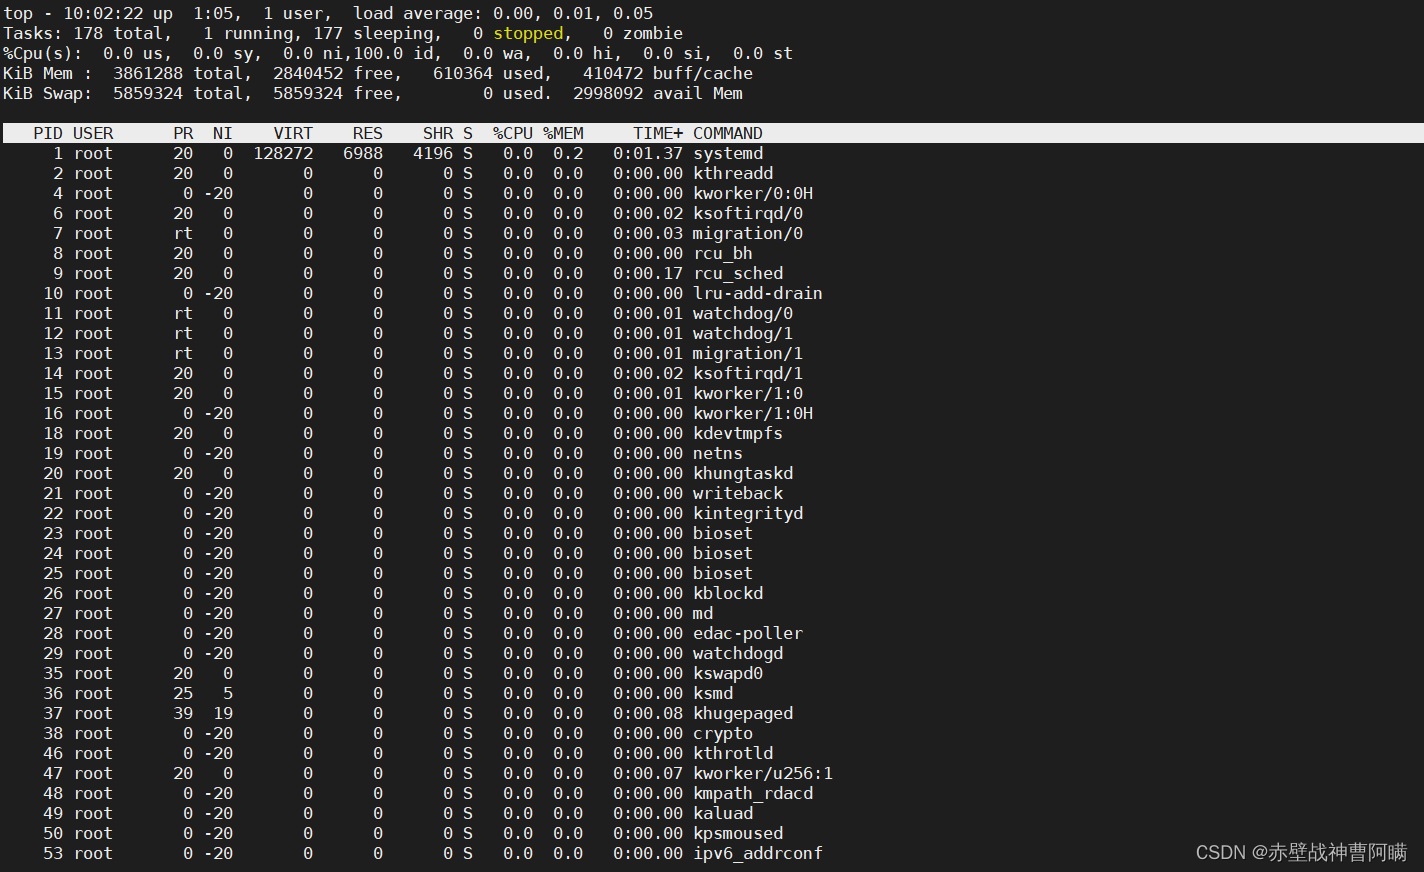
Task: Click the 4196 SHR value for systemd
Action: tap(433, 153)
